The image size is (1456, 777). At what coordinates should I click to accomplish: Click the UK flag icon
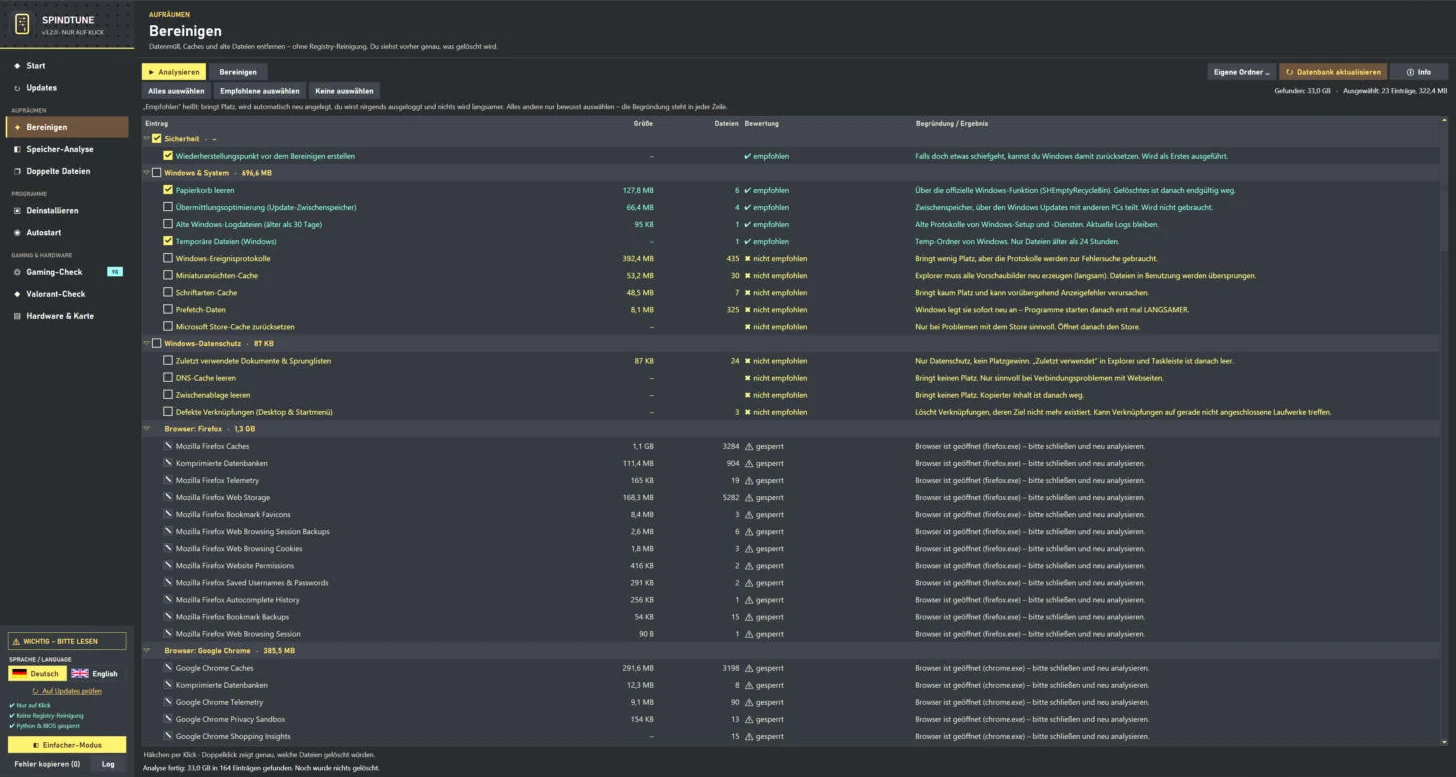[79, 673]
